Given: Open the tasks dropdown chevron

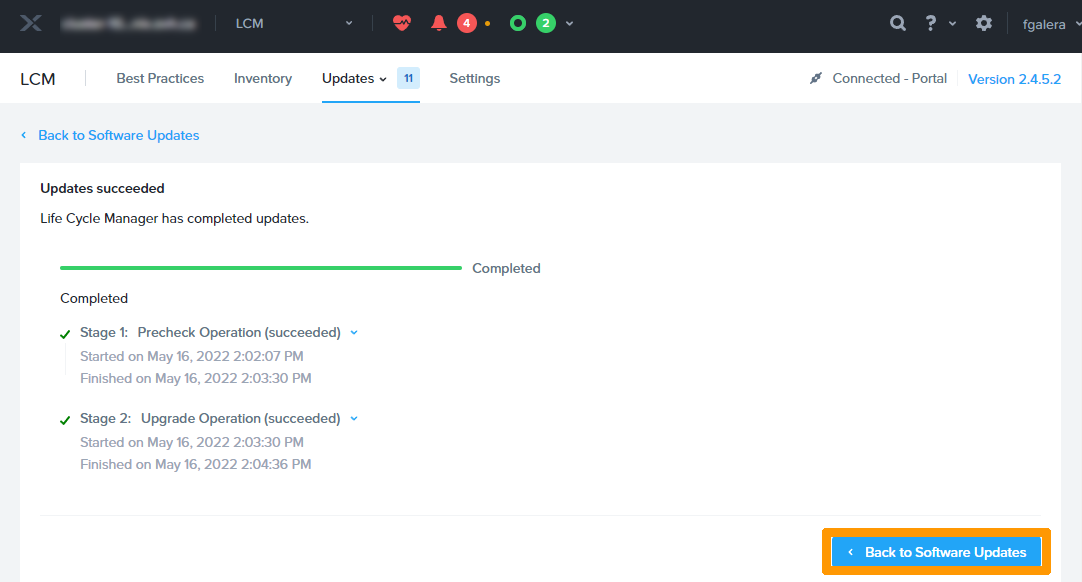Looking at the screenshot, I should click(570, 23).
